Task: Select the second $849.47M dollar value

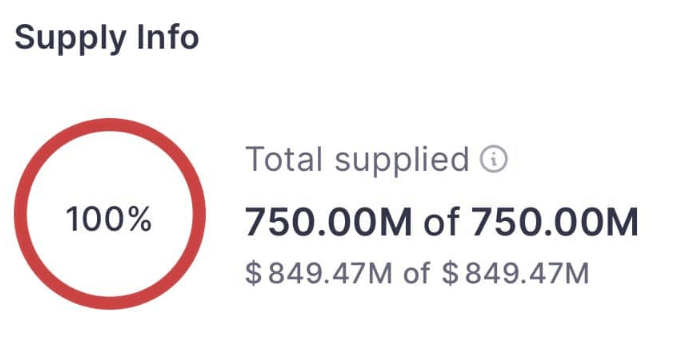Action: [516, 273]
